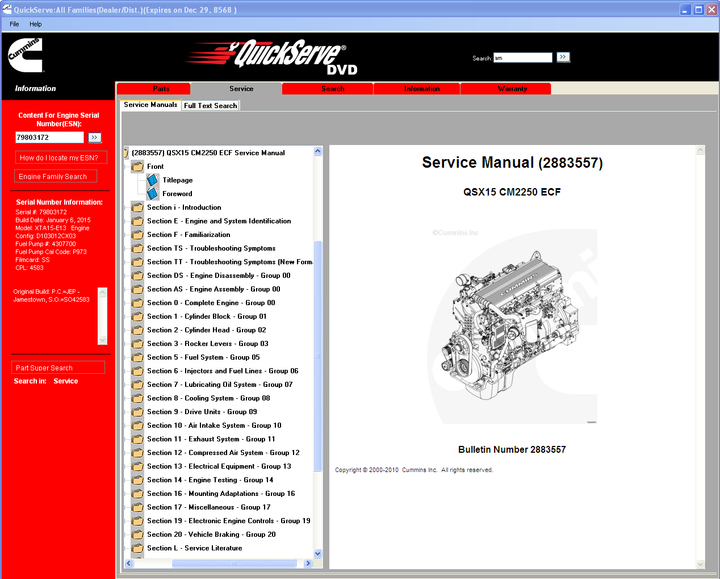Image resolution: width=720 pixels, height=579 pixels.
Task: Click the engine illustration image
Action: [x=512, y=326]
